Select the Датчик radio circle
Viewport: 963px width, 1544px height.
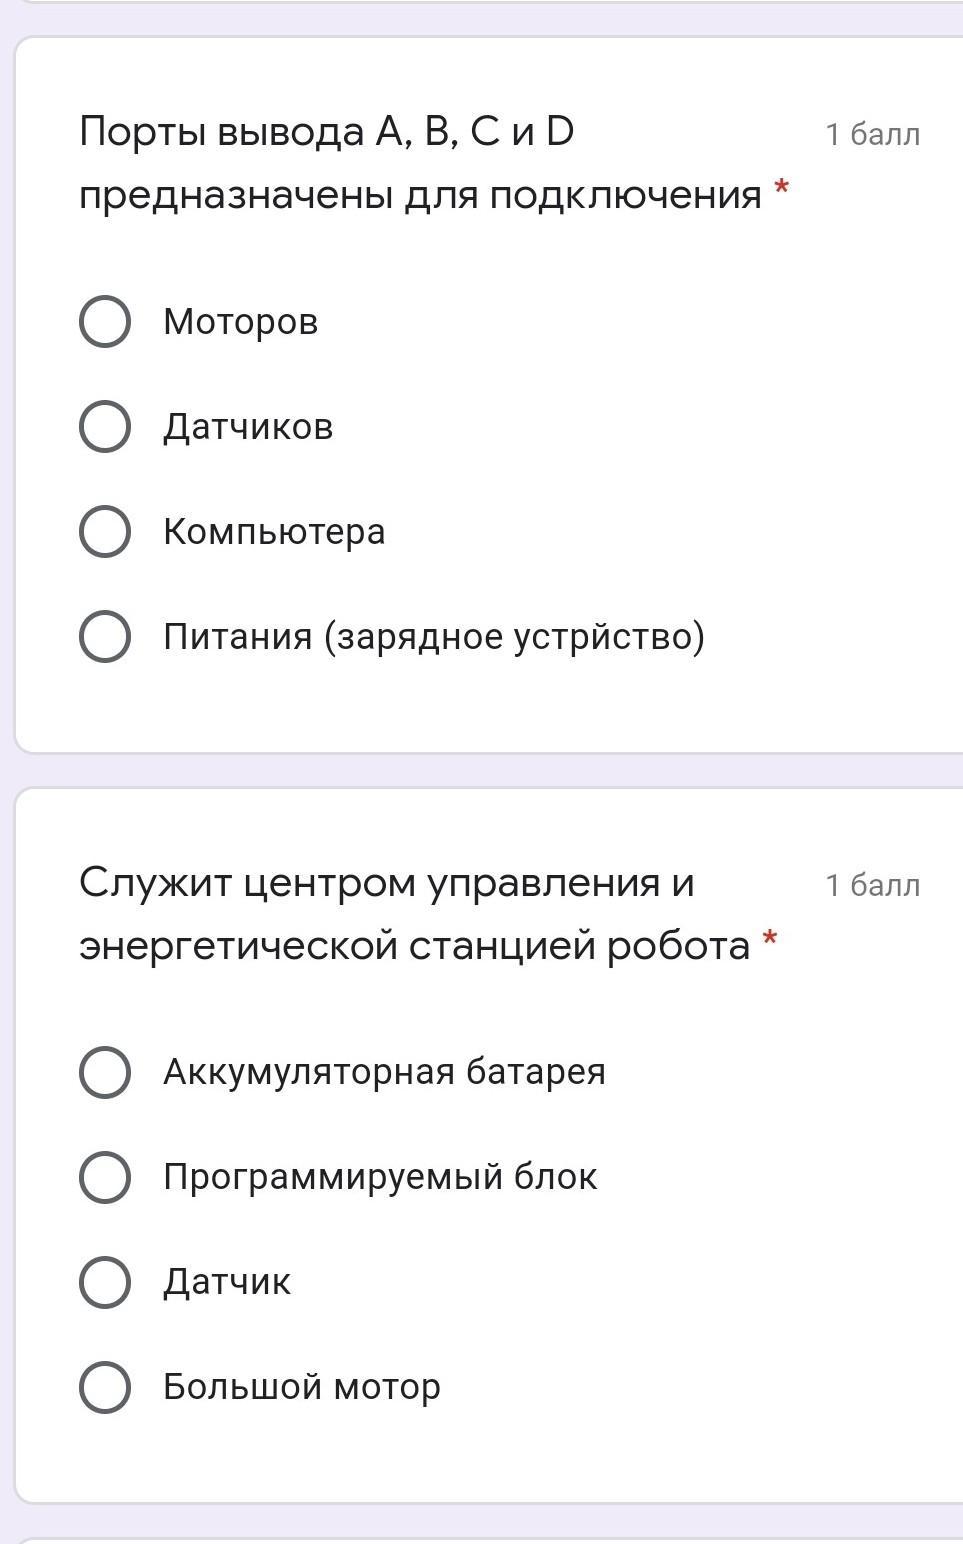tap(105, 1282)
